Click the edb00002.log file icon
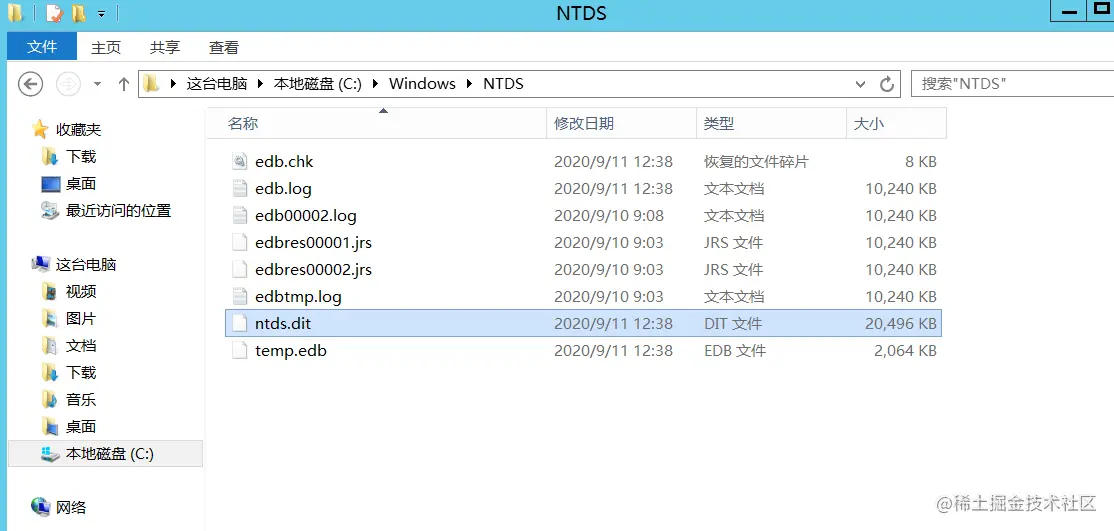Image resolution: width=1114 pixels, height=531 pixels. 239,215
